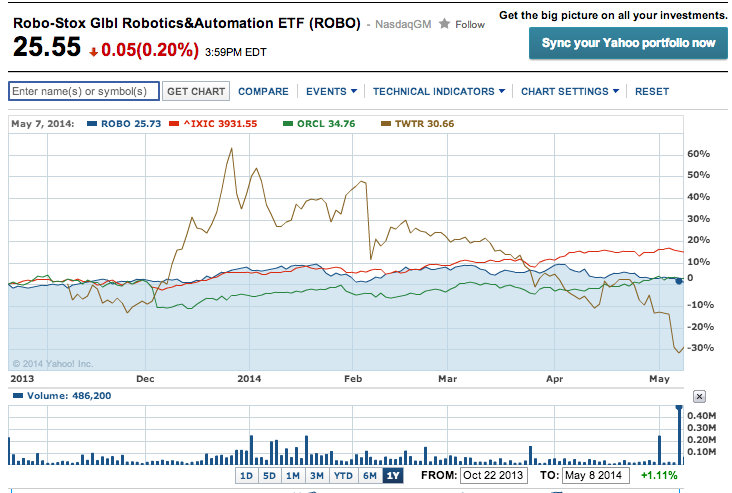Screen dimensions: 732x493
Task: Click the May 7, 2014 date label
Action: coord(42,124)
